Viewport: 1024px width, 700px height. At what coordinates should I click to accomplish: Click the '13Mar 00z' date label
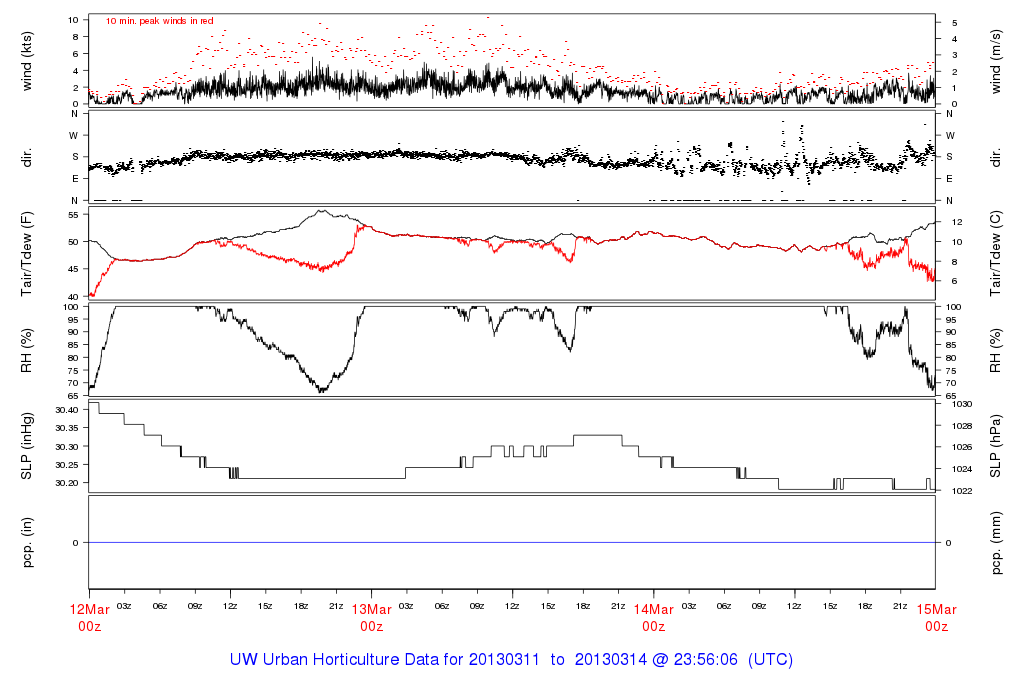pyautogui.click(x=372, y=618)
